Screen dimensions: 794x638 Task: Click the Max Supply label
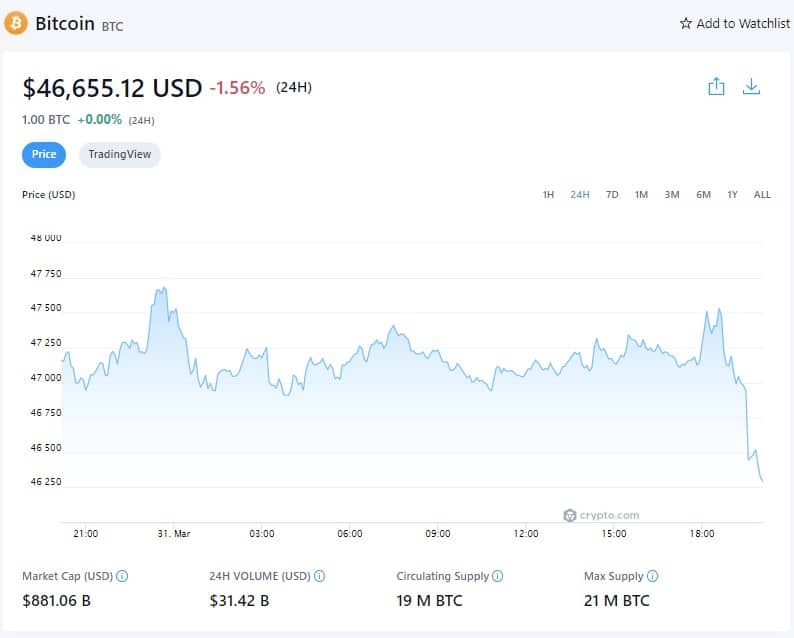click(x=613, y=576)
